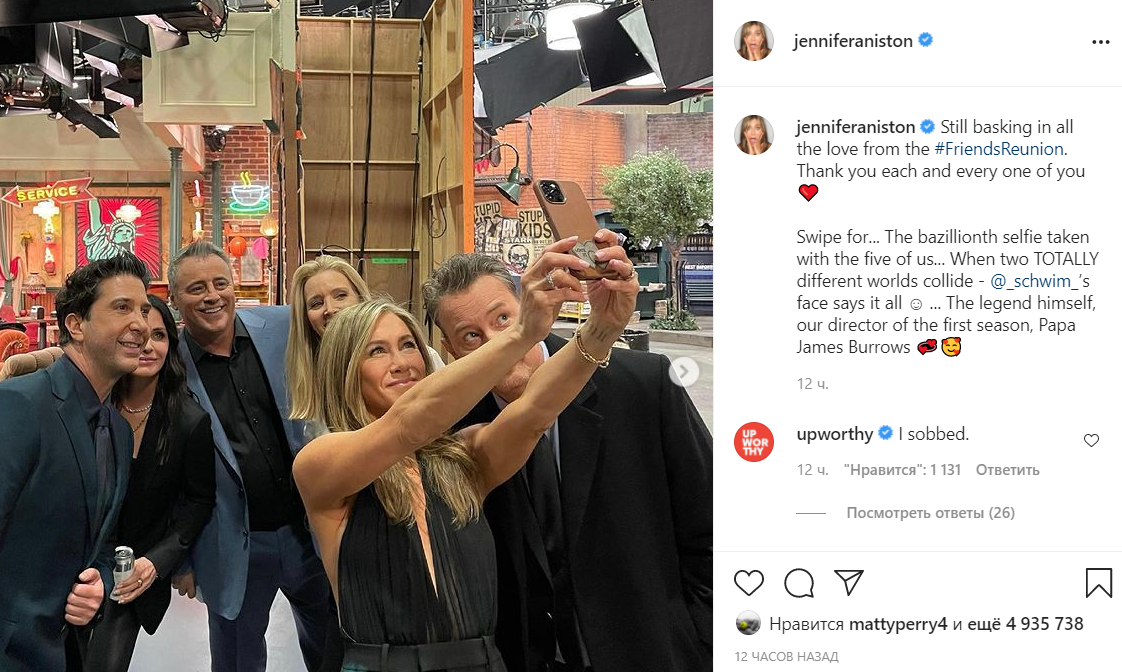Like upworthy's comment with small heart
The image size is (1122, 672).
click(1091, 440)
